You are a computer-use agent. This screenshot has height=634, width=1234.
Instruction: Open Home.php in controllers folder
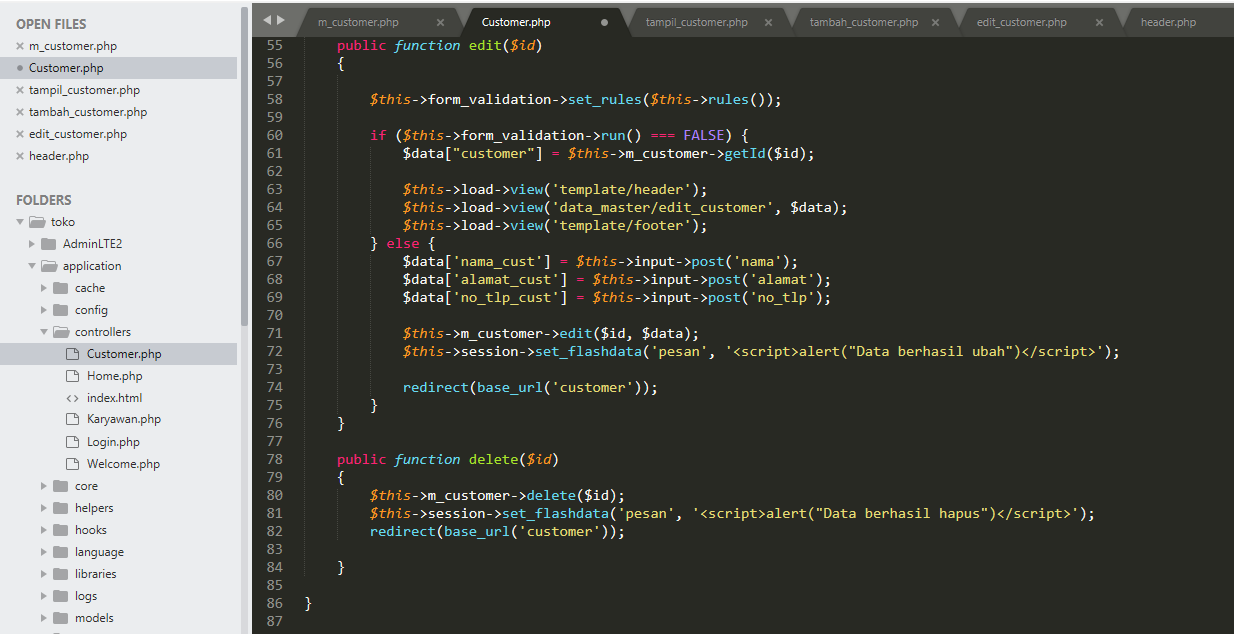[115, 376]
